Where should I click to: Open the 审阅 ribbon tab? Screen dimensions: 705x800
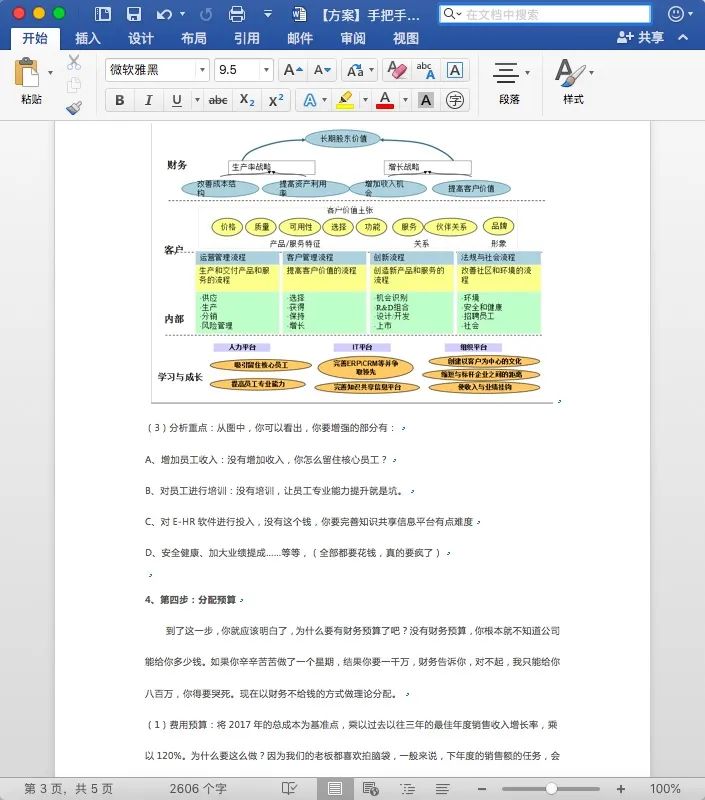(353, 38)
